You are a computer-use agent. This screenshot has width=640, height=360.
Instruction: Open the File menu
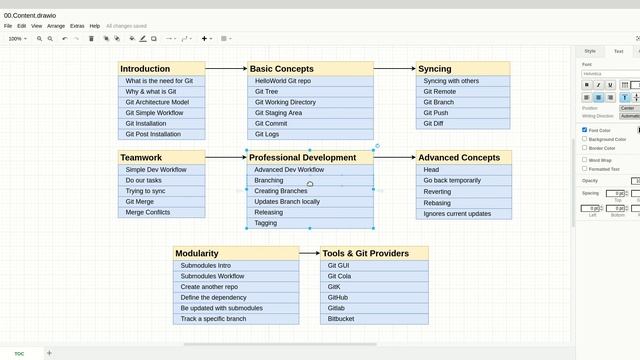pyautogui.click(x=8, y=26)
